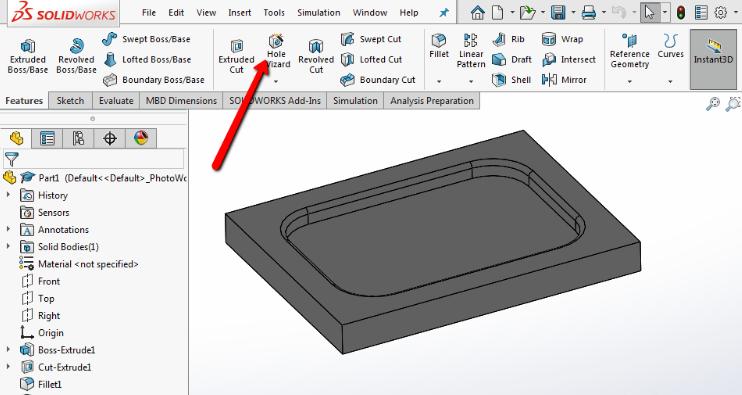The width and height of the screenshot is (742, 395).
Task: Open the ConfigurationManager tab
Action: 78,139
